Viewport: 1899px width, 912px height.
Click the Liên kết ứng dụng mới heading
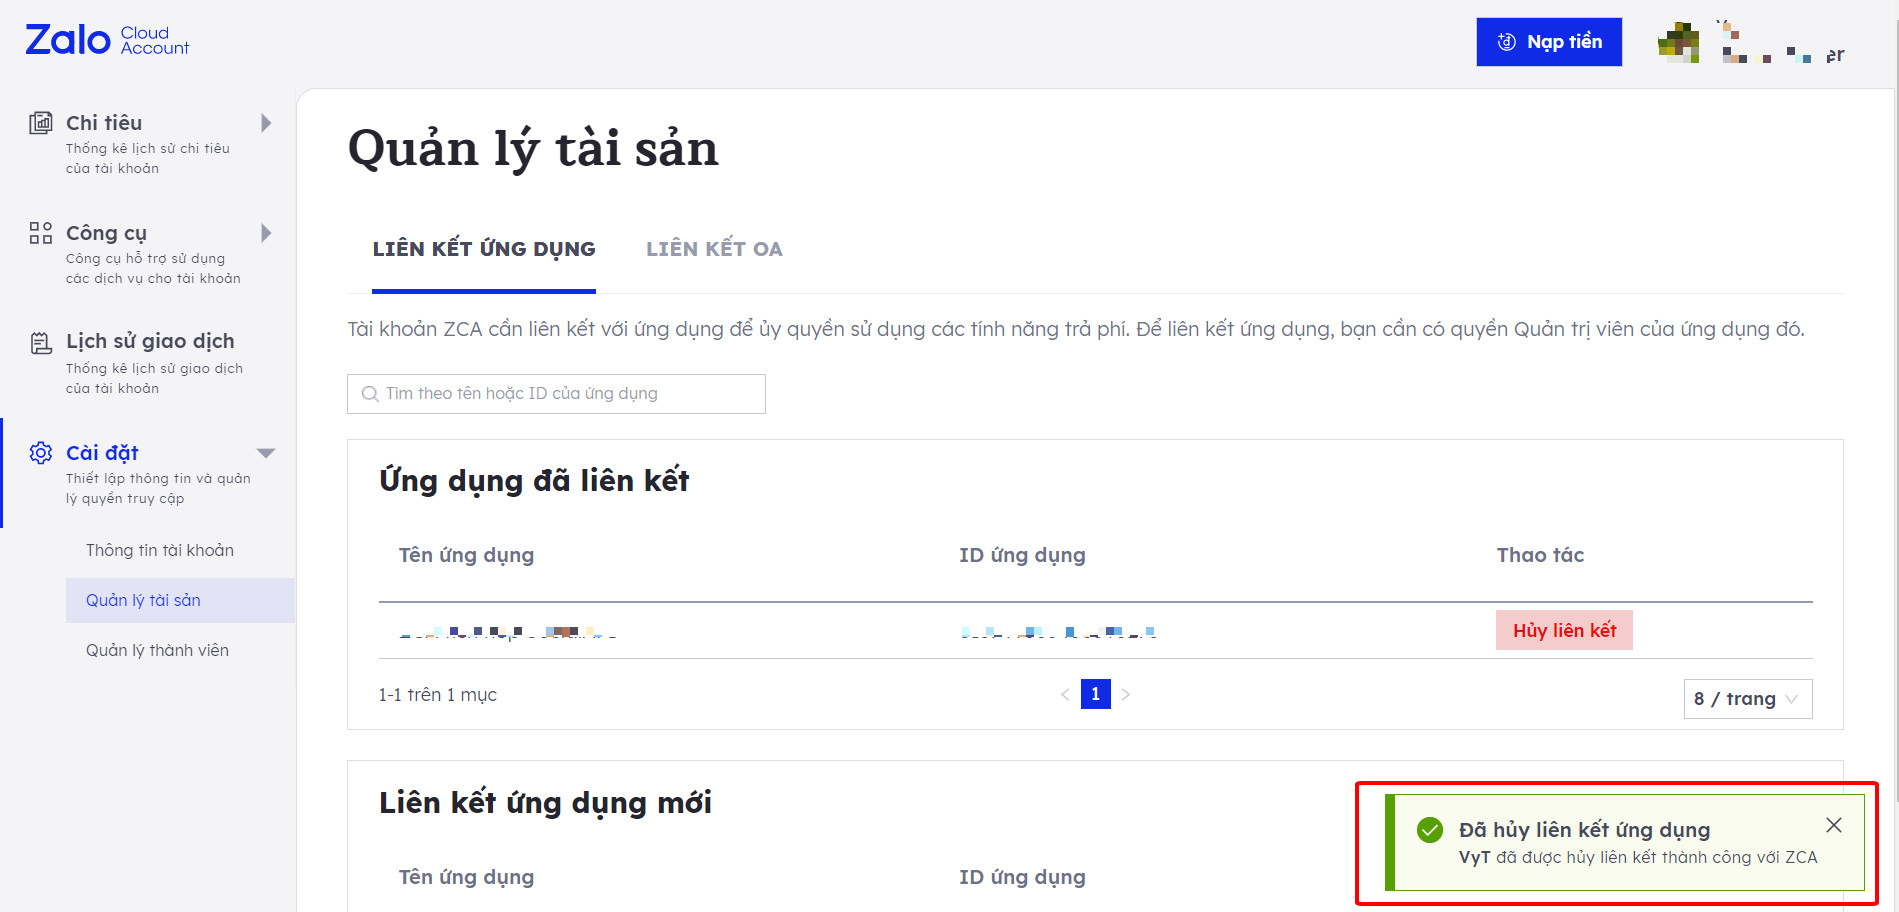545,803
